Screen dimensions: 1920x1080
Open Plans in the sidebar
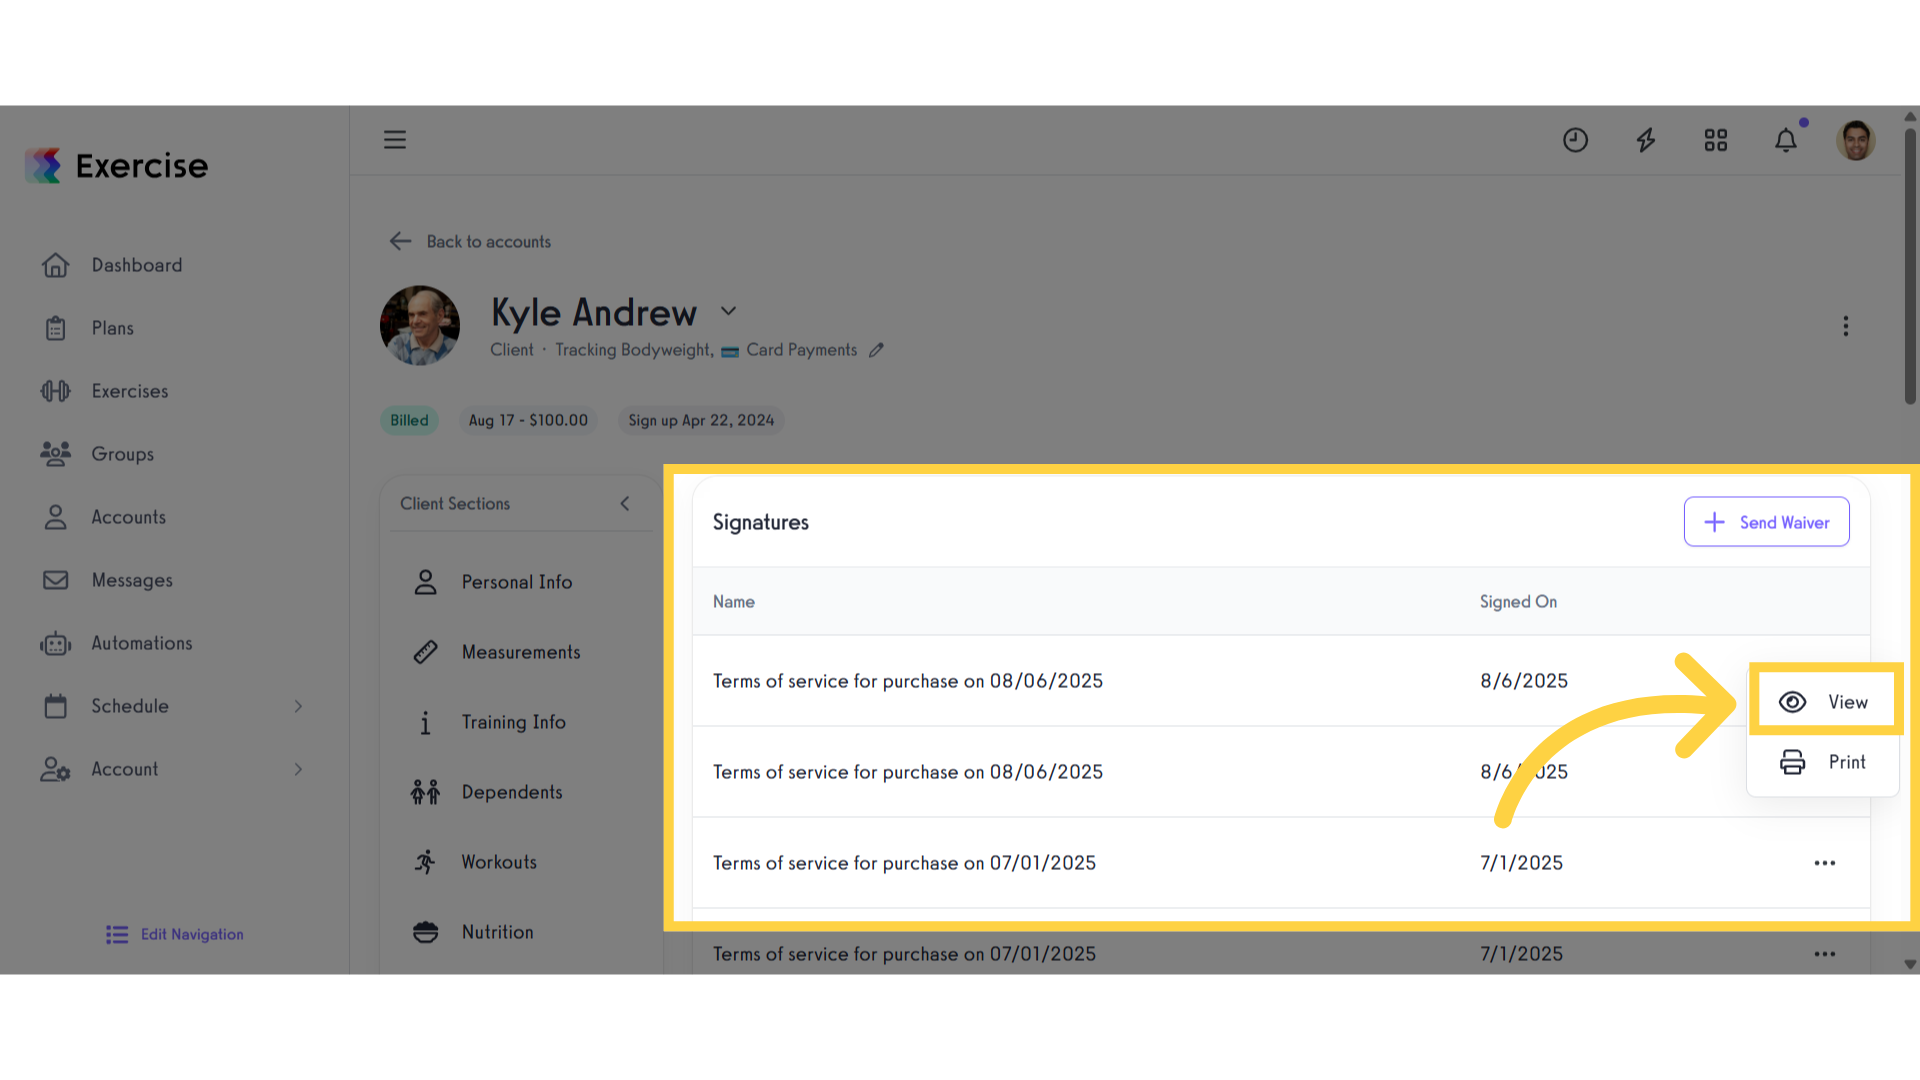click(x=113, y=328)
